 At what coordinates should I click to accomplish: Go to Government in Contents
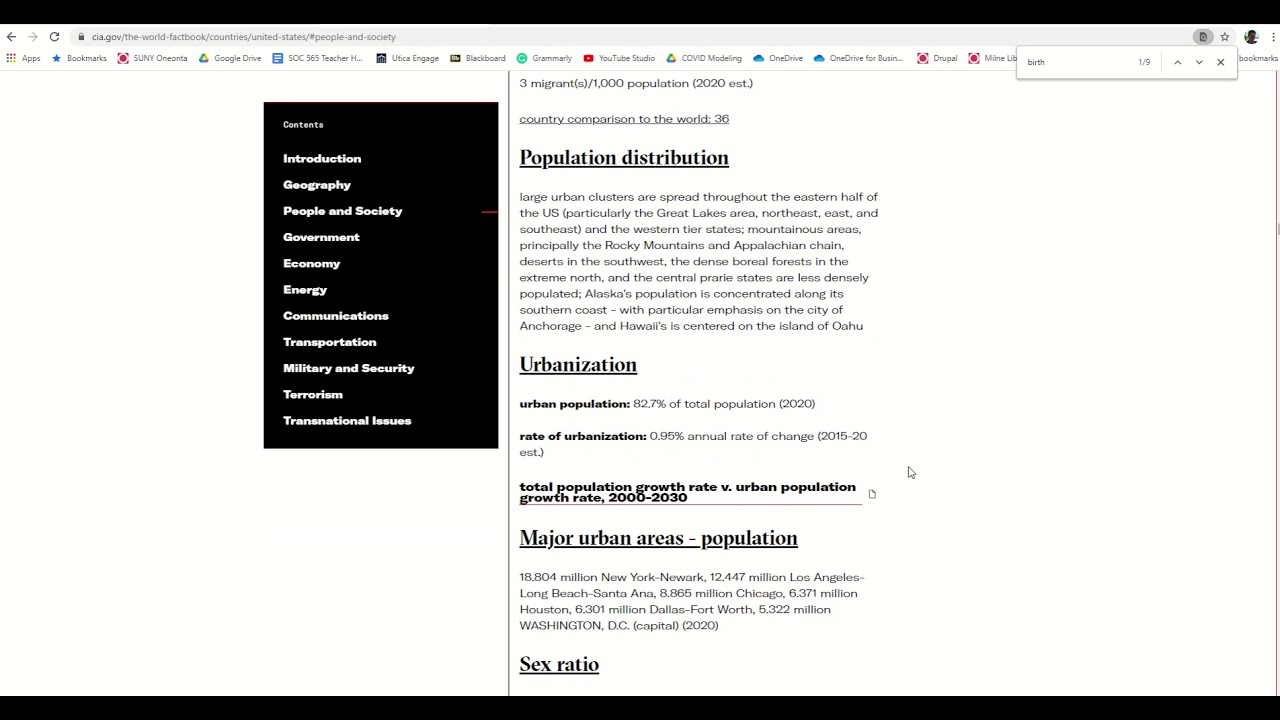pyautogui.click(x=321, y=237)
